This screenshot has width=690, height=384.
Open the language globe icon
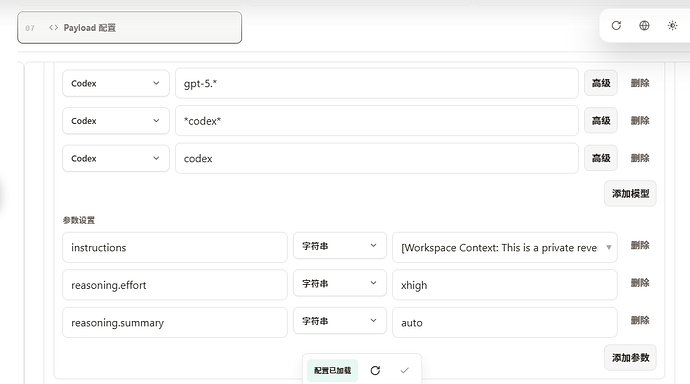pyautogui.click(x=644, y=26)
